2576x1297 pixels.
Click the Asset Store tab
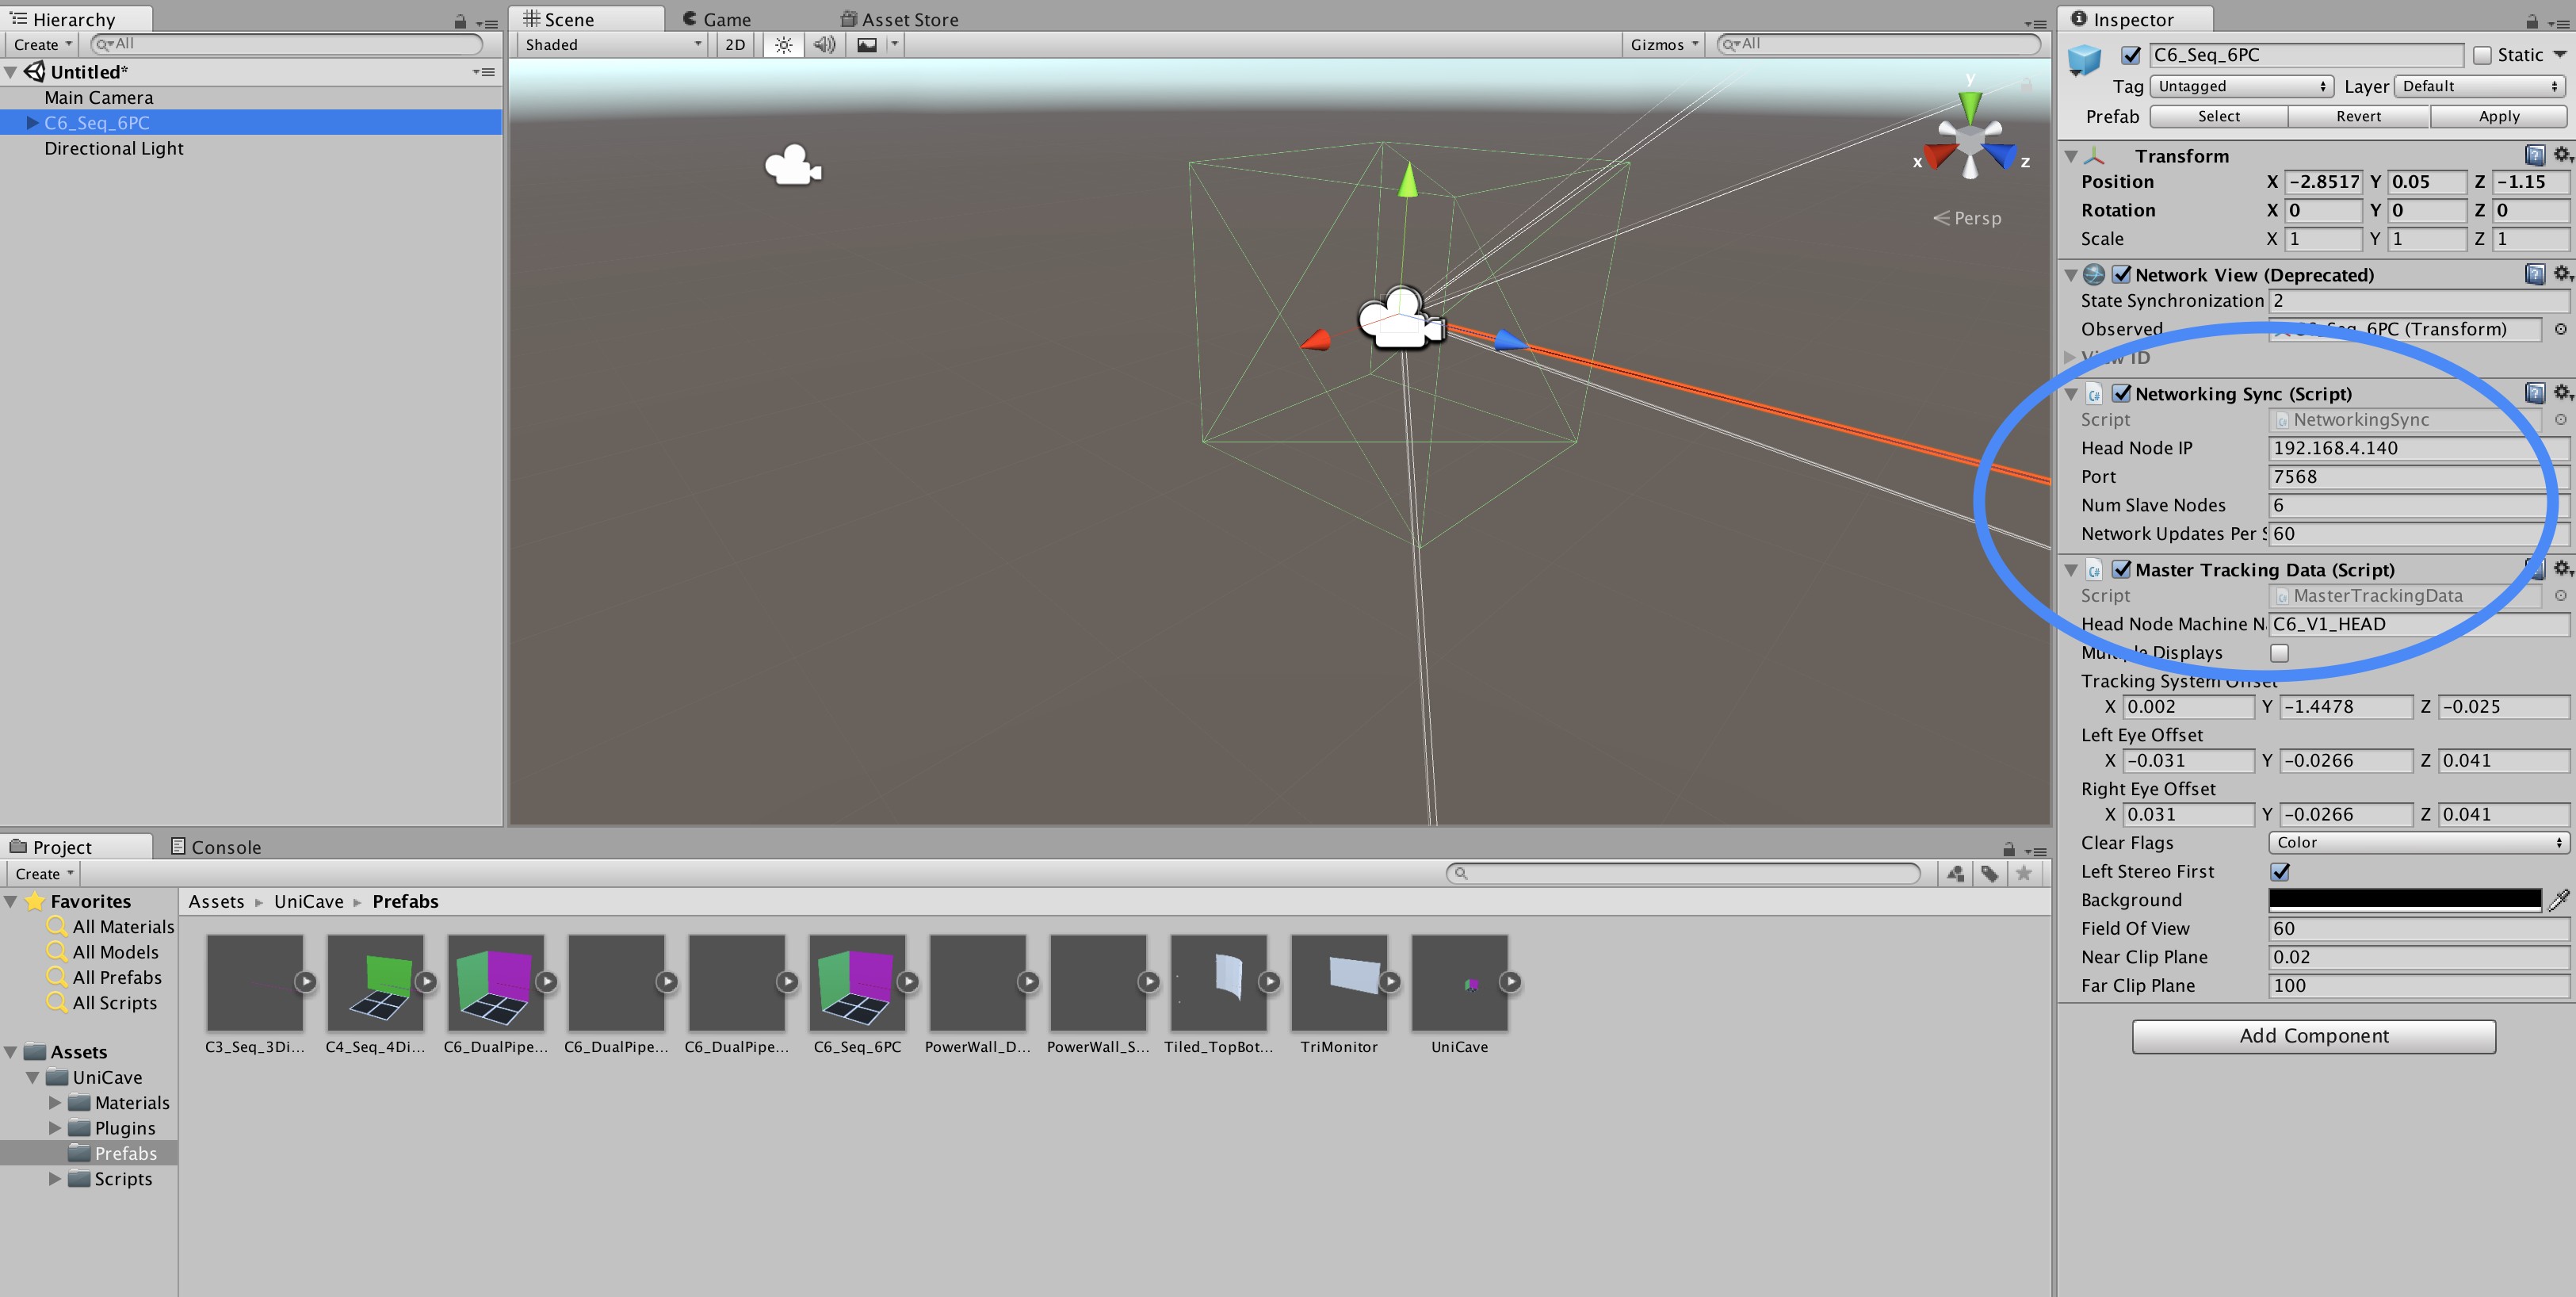pyautogui.click(x=889, y=18)
